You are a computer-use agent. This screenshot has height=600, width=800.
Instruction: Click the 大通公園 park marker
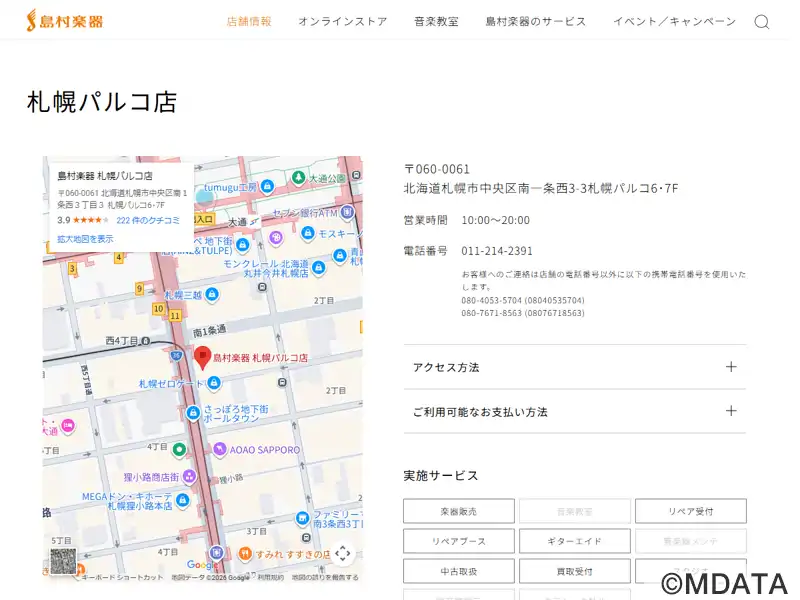point(298,178)
